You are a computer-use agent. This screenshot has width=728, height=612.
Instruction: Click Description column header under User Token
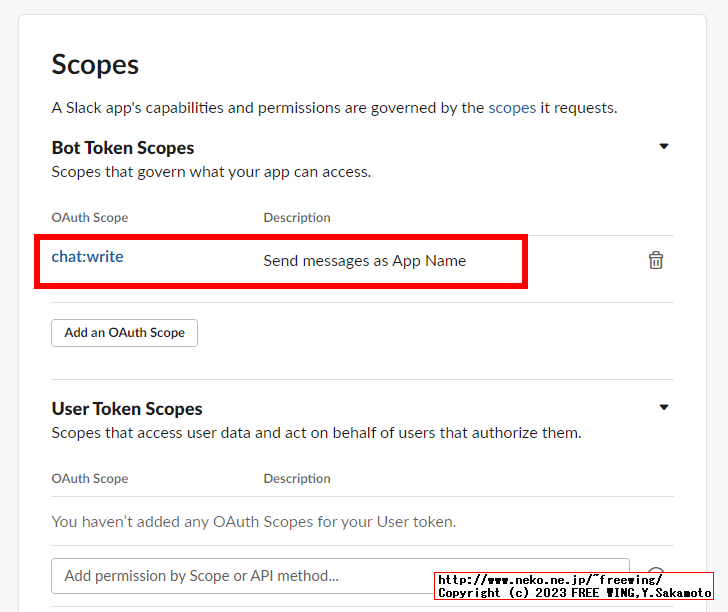pos(297,479)
